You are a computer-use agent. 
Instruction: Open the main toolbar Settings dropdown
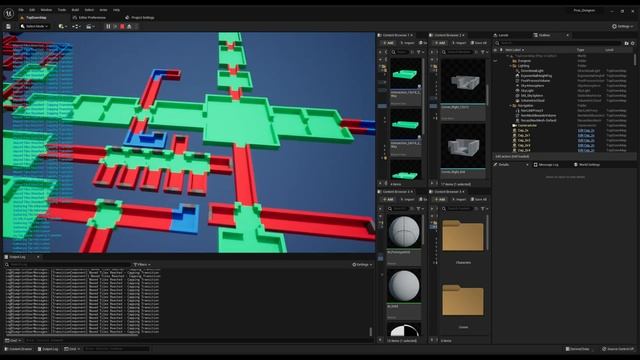[623, 27]
